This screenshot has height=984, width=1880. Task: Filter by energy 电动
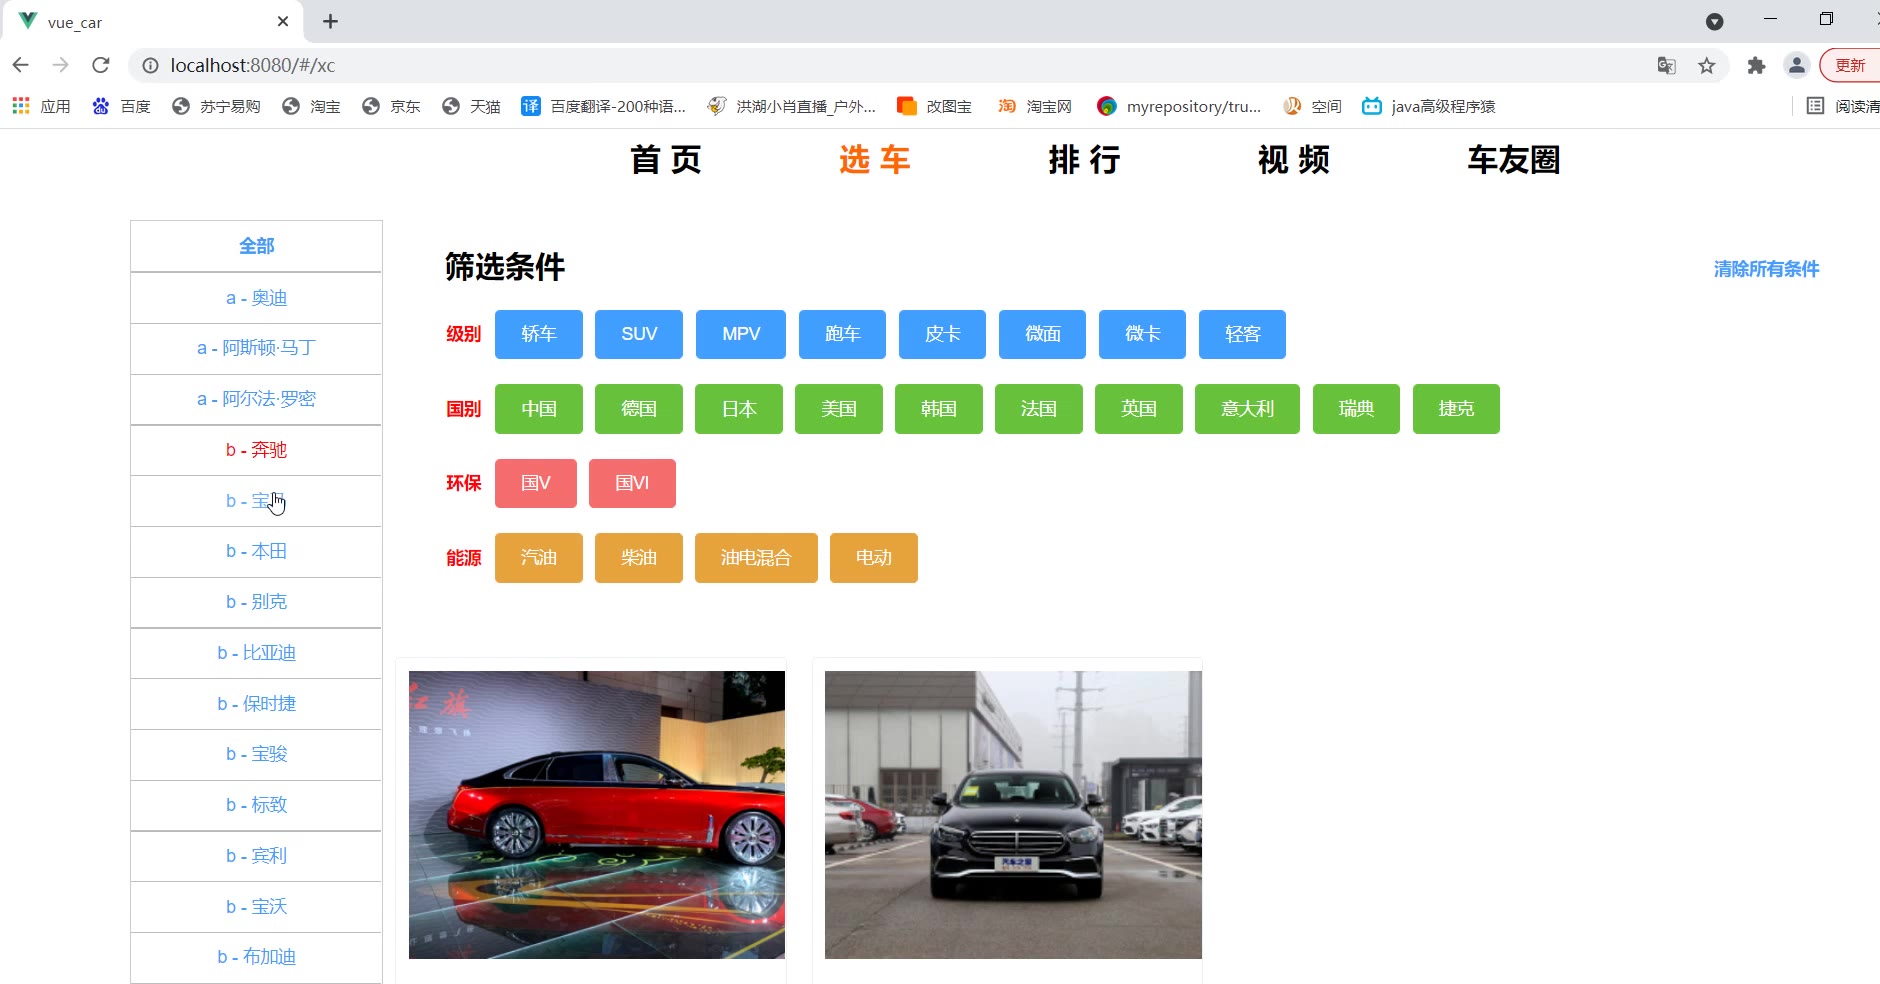pyautogui.click(x=874, y=558)
